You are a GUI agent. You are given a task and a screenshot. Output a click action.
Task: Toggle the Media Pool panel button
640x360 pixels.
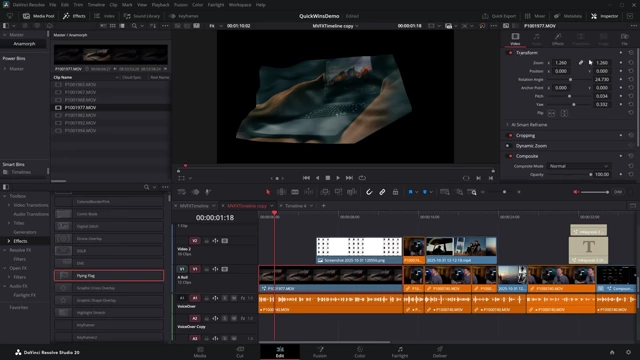(39, 16)
